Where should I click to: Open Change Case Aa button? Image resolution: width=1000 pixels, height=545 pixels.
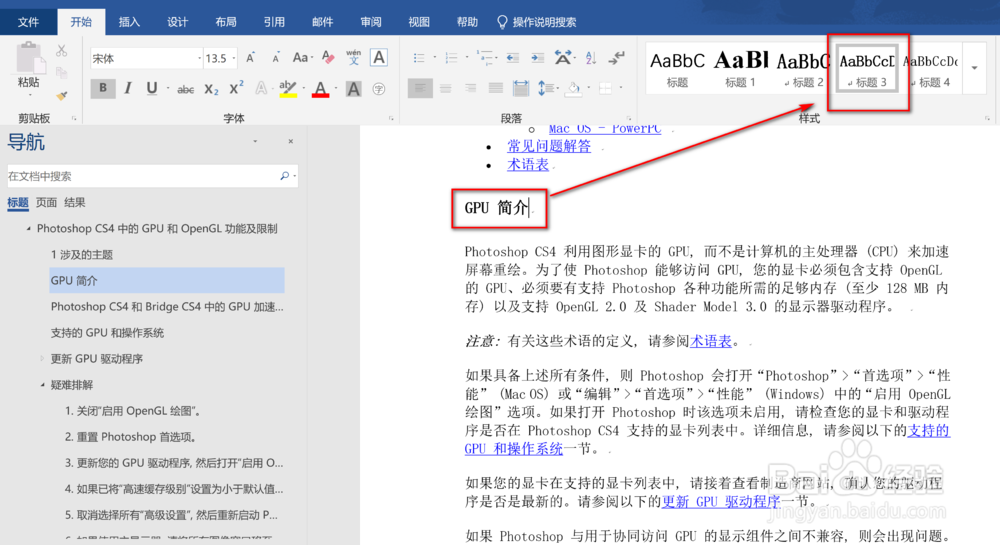click(x=300, y=58)
